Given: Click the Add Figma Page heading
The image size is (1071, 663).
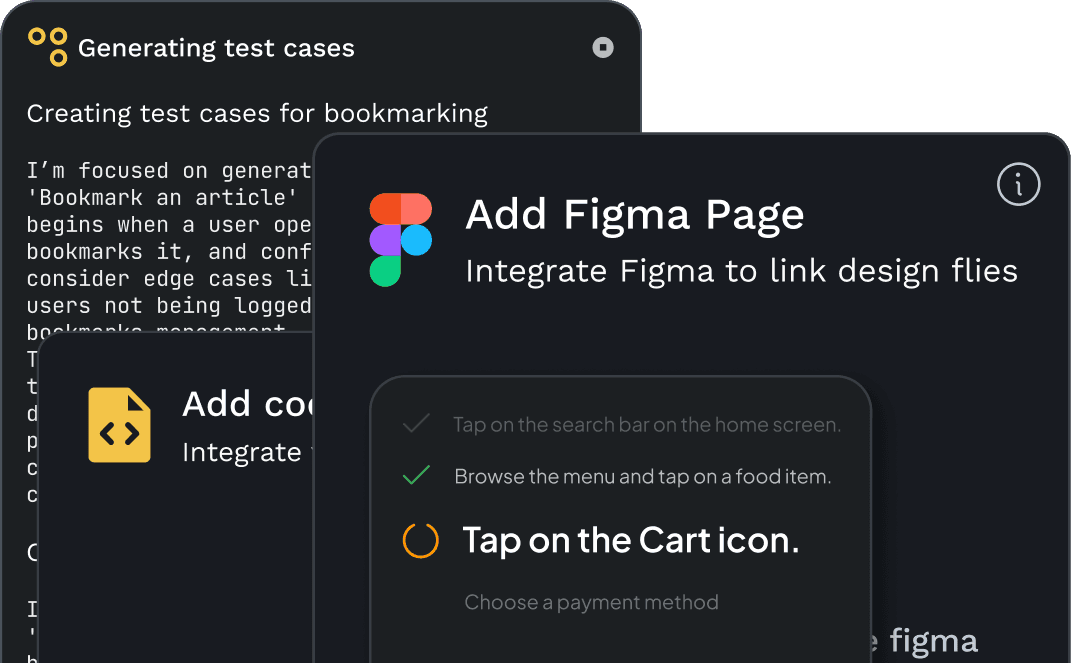Looking at the screenshot, I should tap(634, 215).
